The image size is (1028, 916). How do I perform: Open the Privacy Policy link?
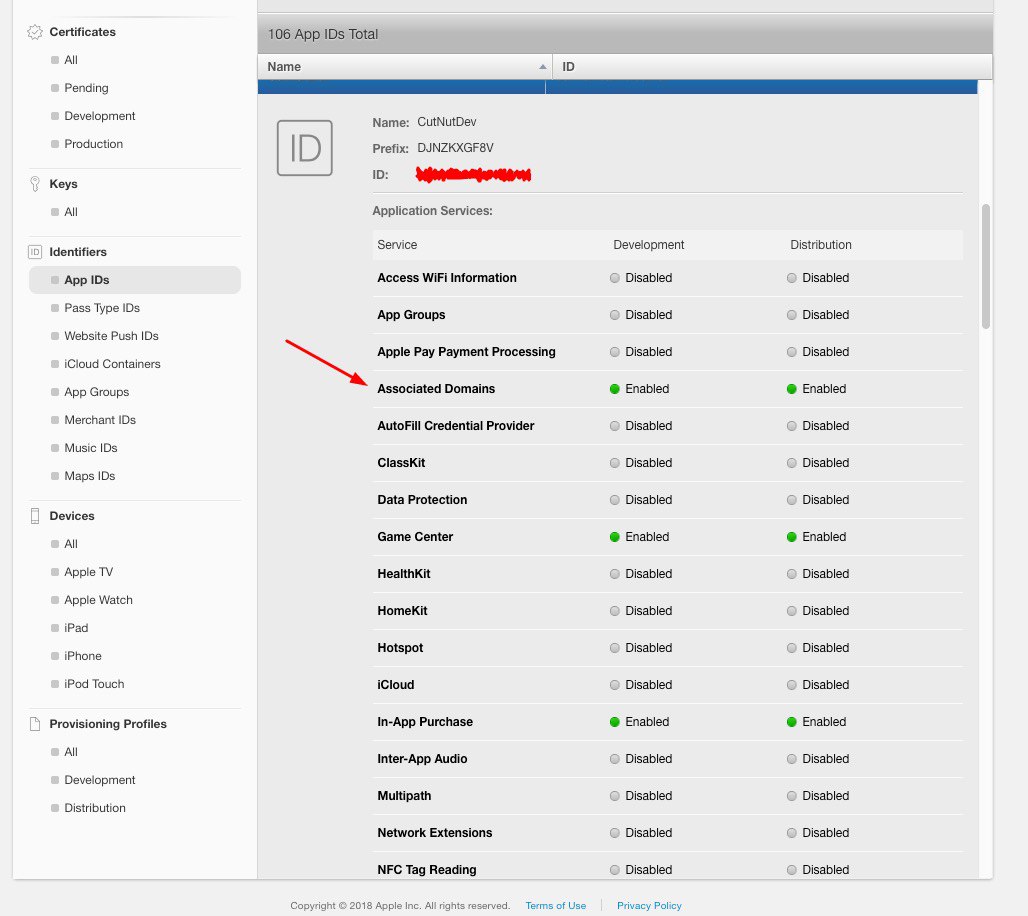[x=649, y=906]
